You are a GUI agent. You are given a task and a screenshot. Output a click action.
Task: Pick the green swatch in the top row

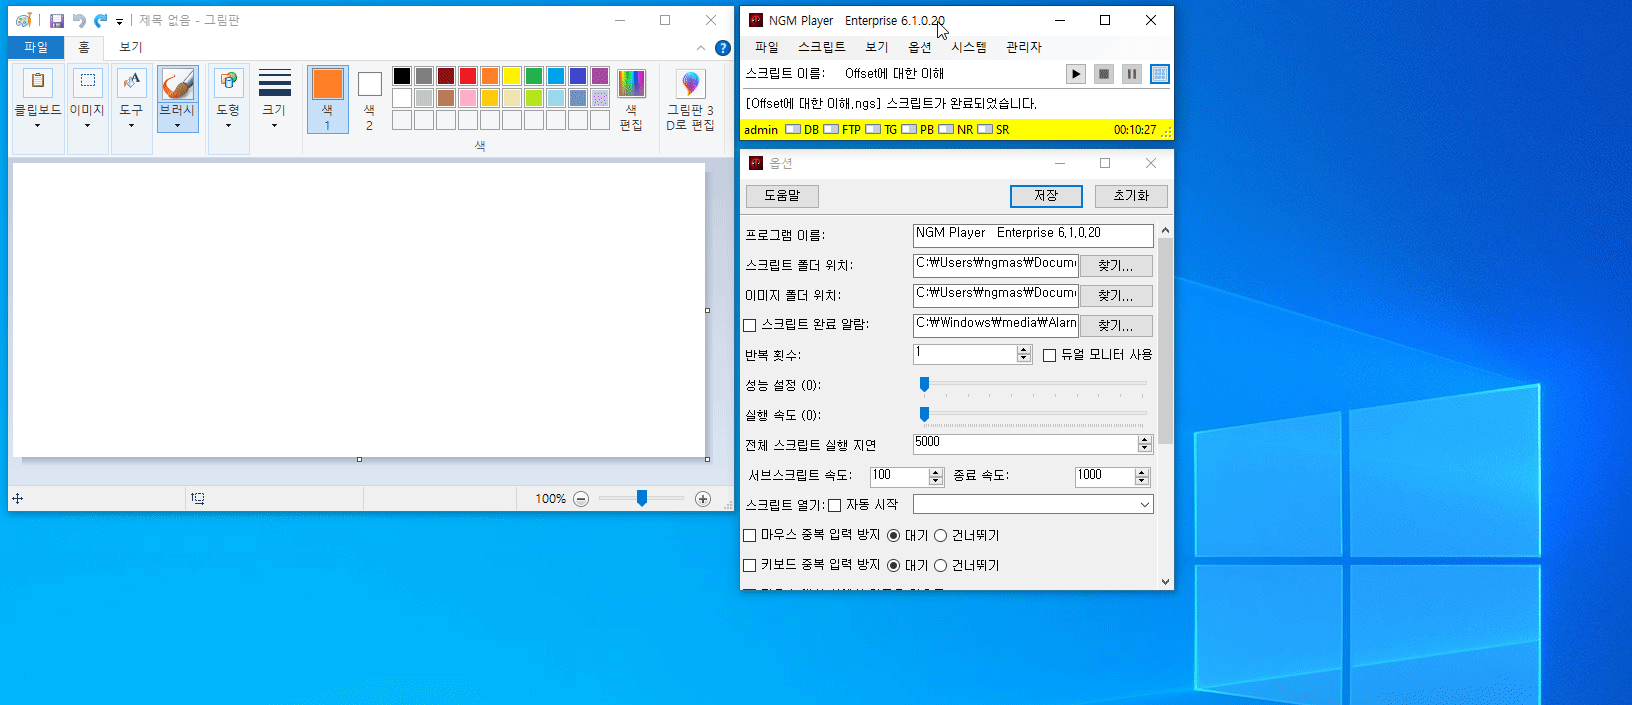[x=534, y=76]
